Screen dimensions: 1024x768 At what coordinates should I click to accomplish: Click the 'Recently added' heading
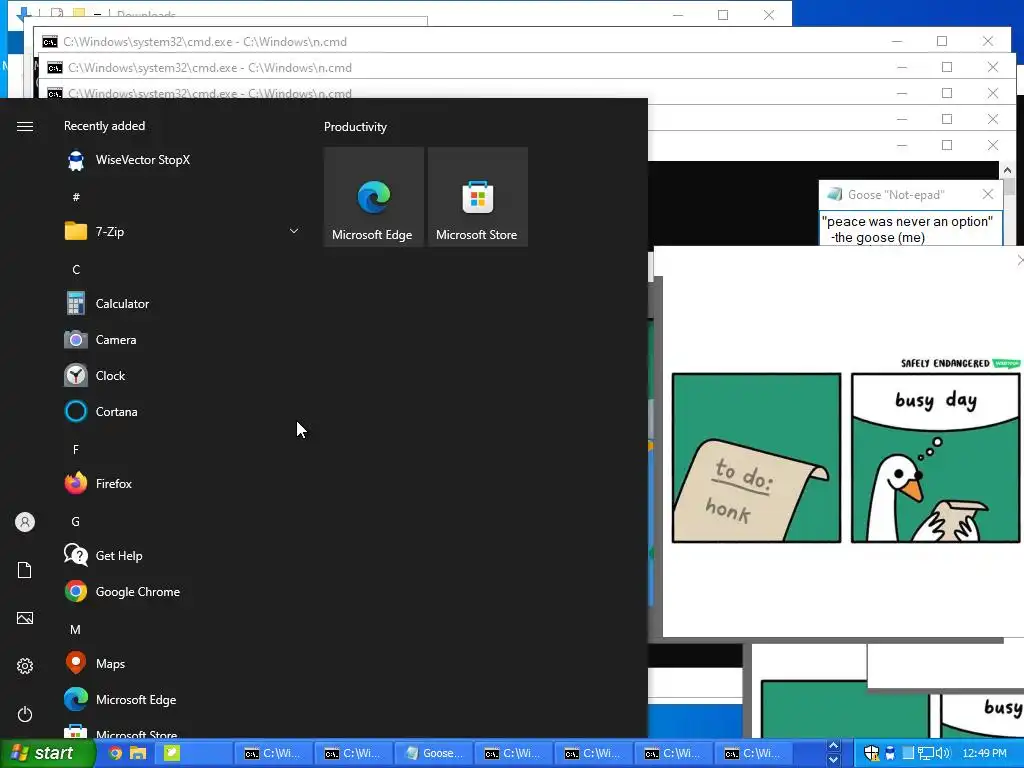tap(104, 126)
